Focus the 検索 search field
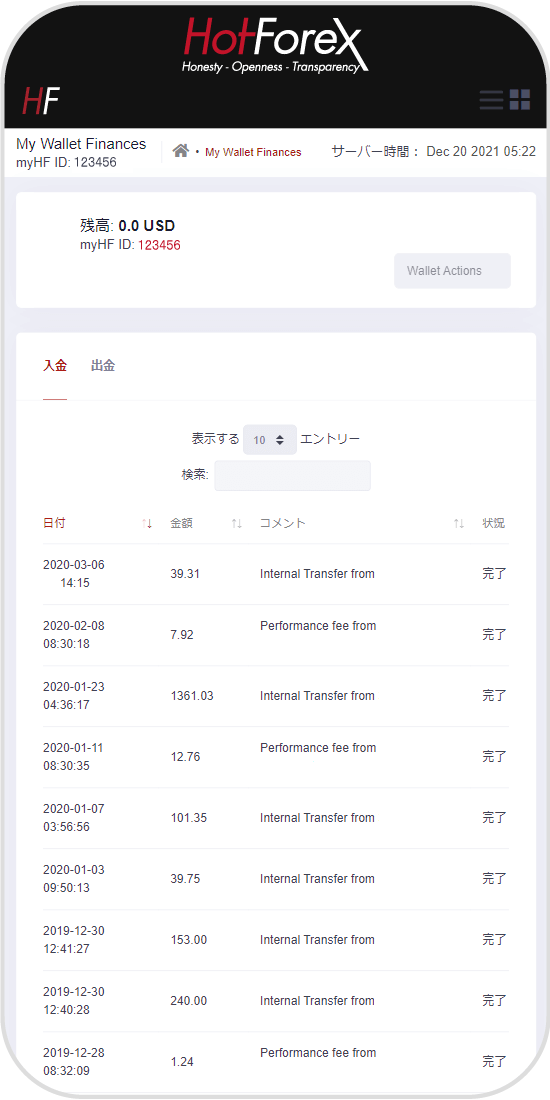550x1100 pixels. click(293, 476)
